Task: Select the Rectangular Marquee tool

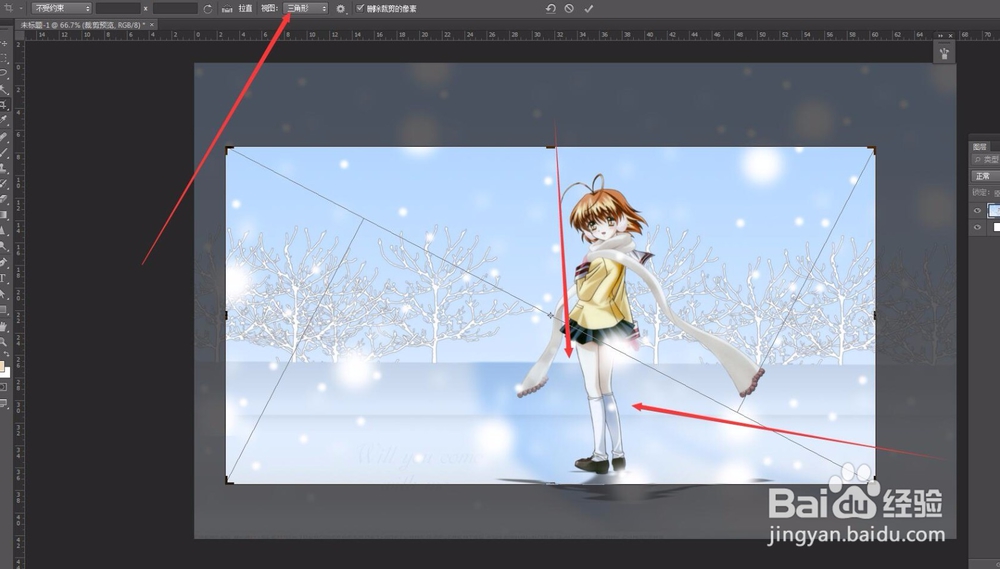Action: (x=4, y=57)
